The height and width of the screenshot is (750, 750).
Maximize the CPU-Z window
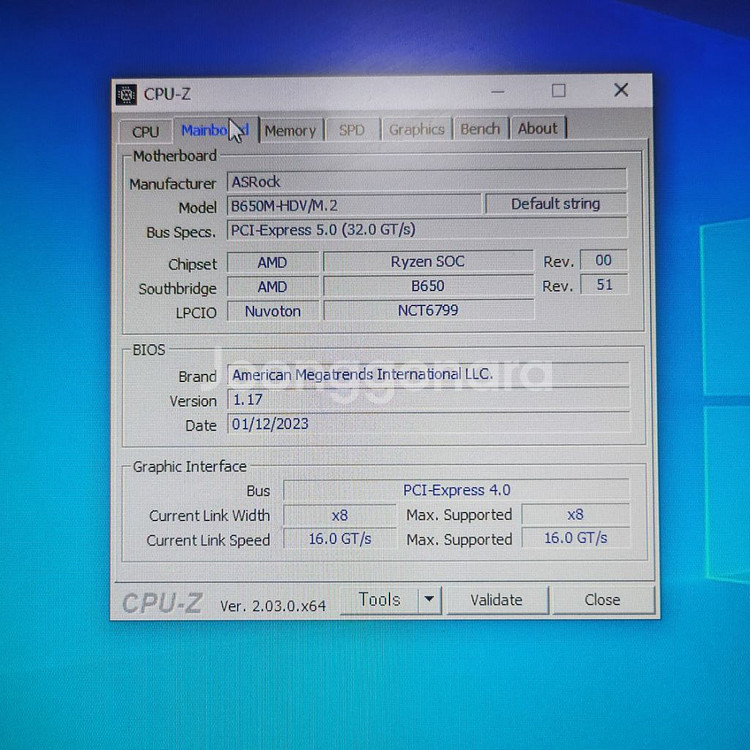point(558,91)
